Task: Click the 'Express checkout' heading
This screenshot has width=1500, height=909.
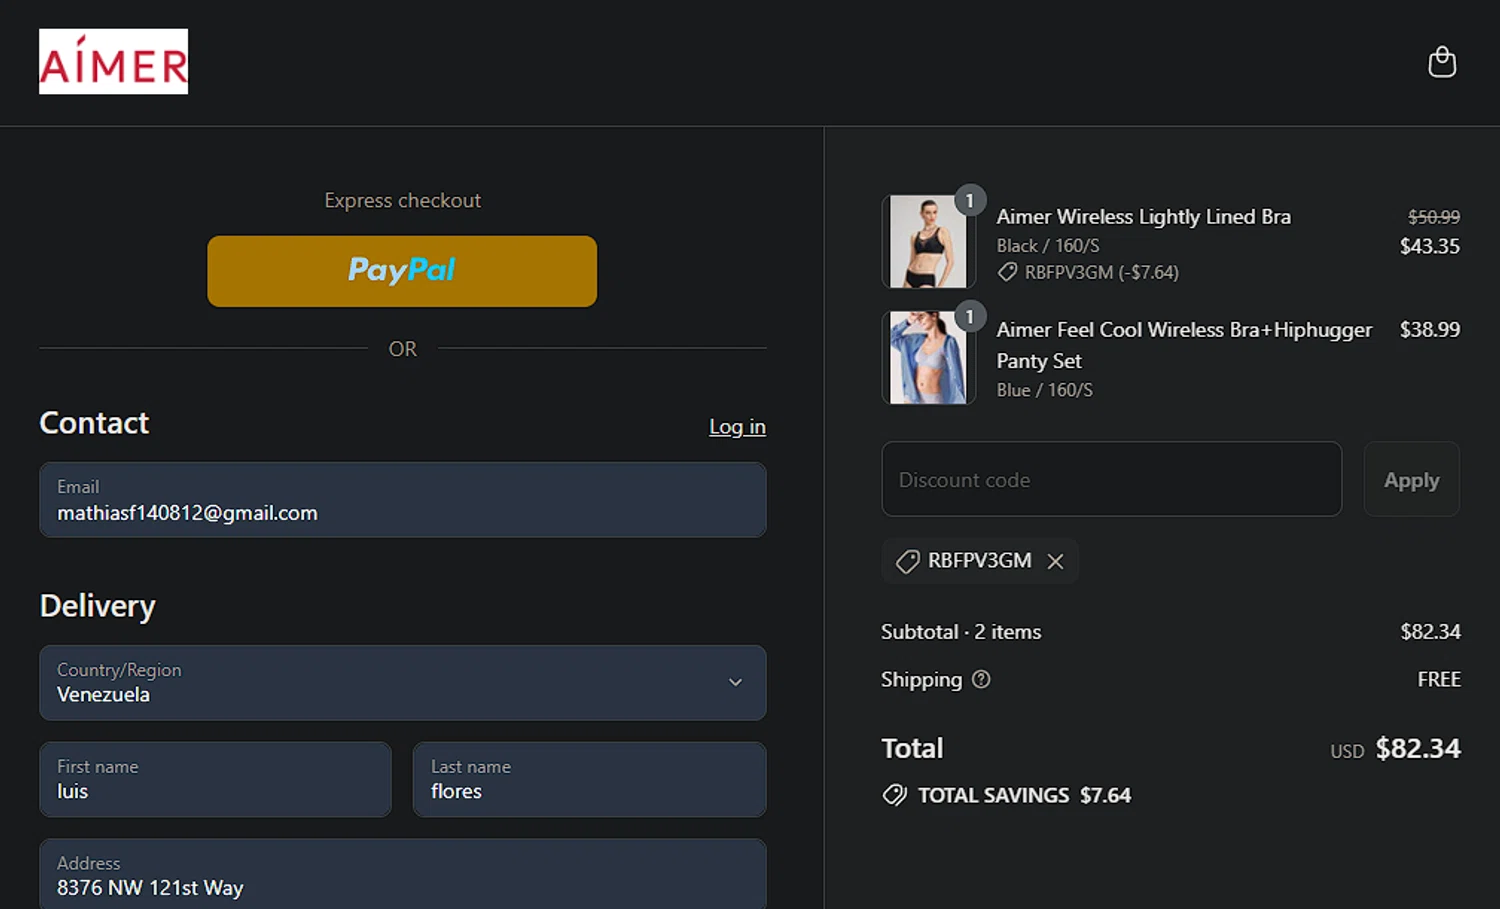Action: click(402, 200)
